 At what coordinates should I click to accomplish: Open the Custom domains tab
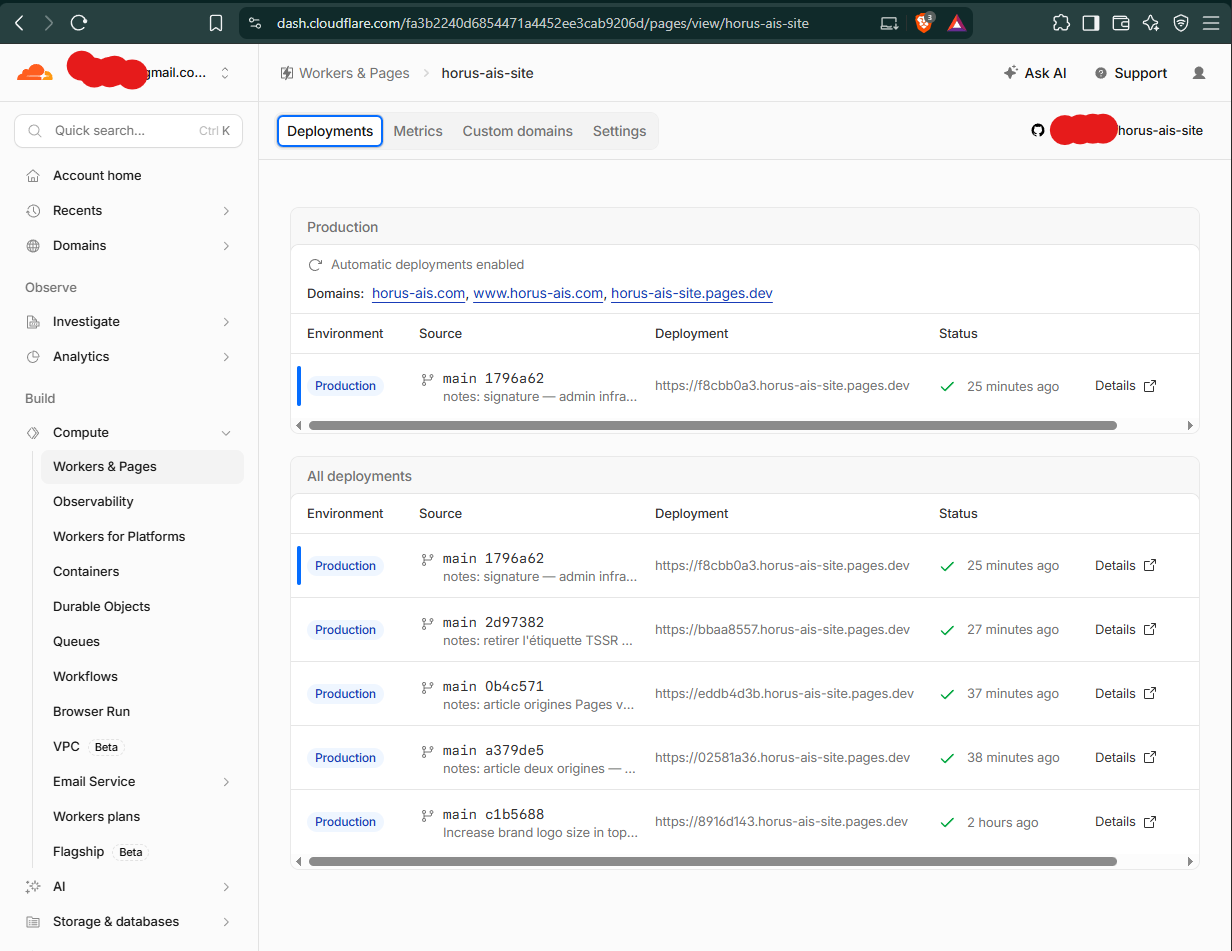[x=518, y=131]
